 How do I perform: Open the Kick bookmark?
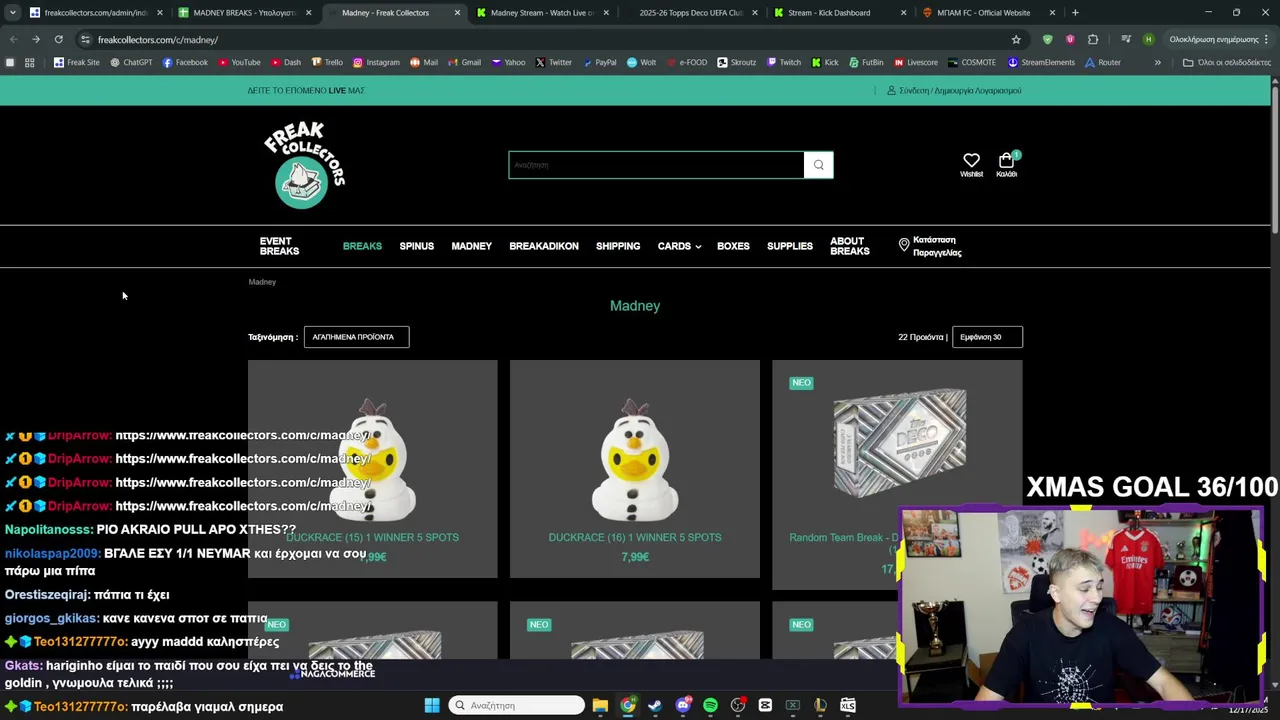825,62
